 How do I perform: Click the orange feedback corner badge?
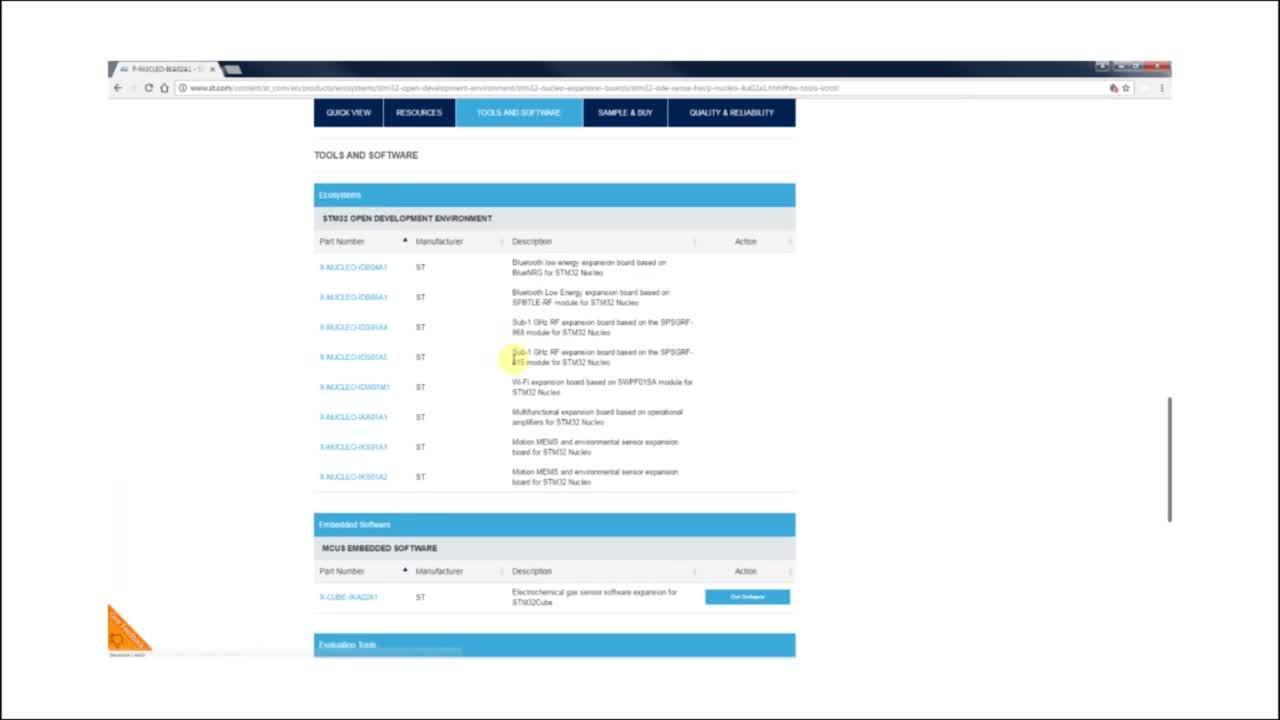click(125, 632)
